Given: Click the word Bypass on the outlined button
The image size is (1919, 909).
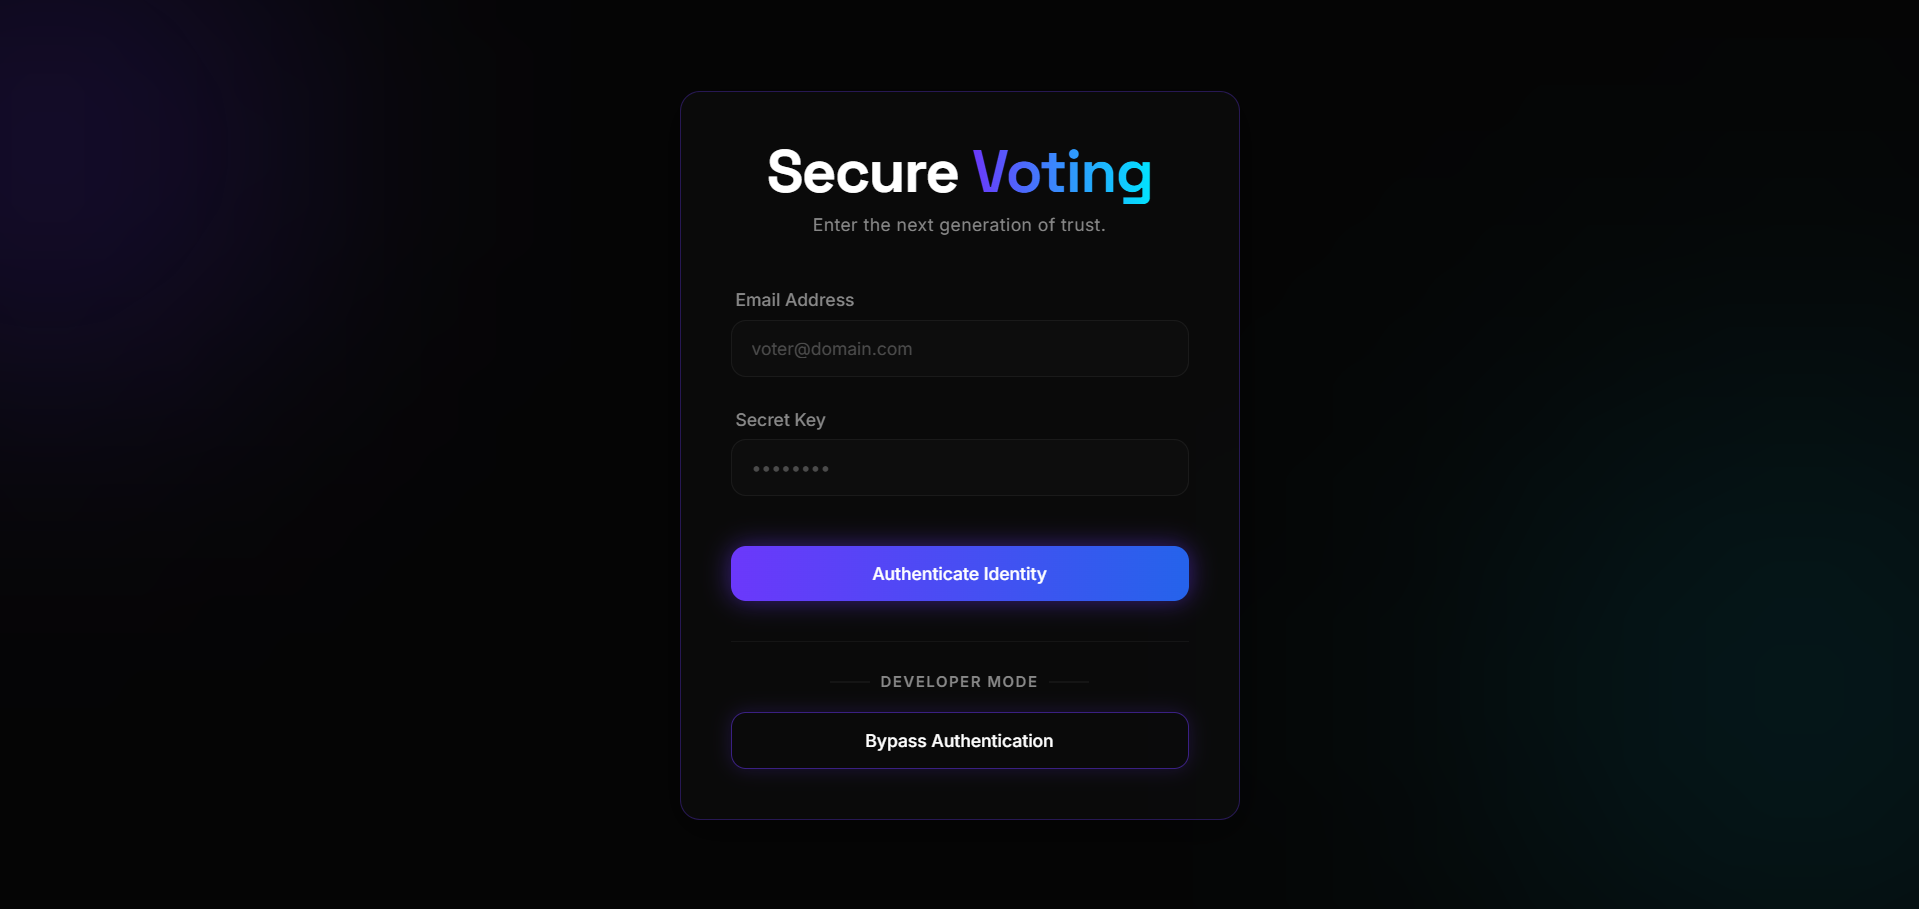Looking at the screenshot, I should (x=895, y=741).
